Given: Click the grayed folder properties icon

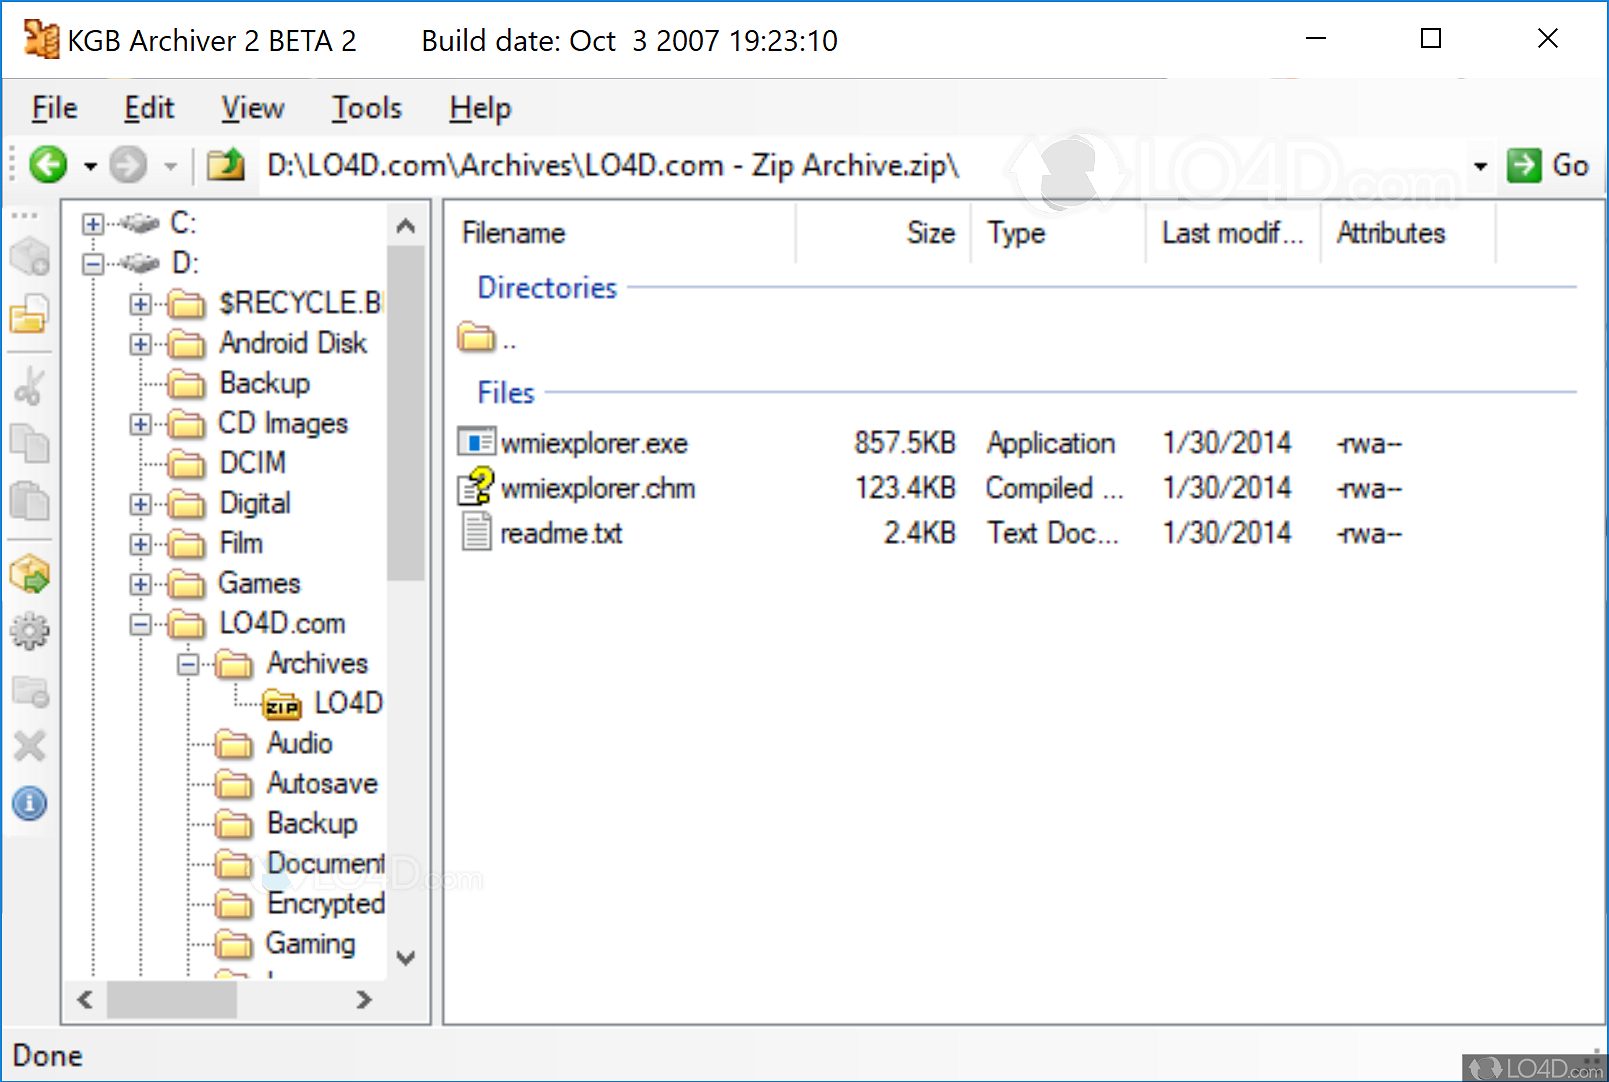Looking at the screenshot, I should click(x=29, y=690).
